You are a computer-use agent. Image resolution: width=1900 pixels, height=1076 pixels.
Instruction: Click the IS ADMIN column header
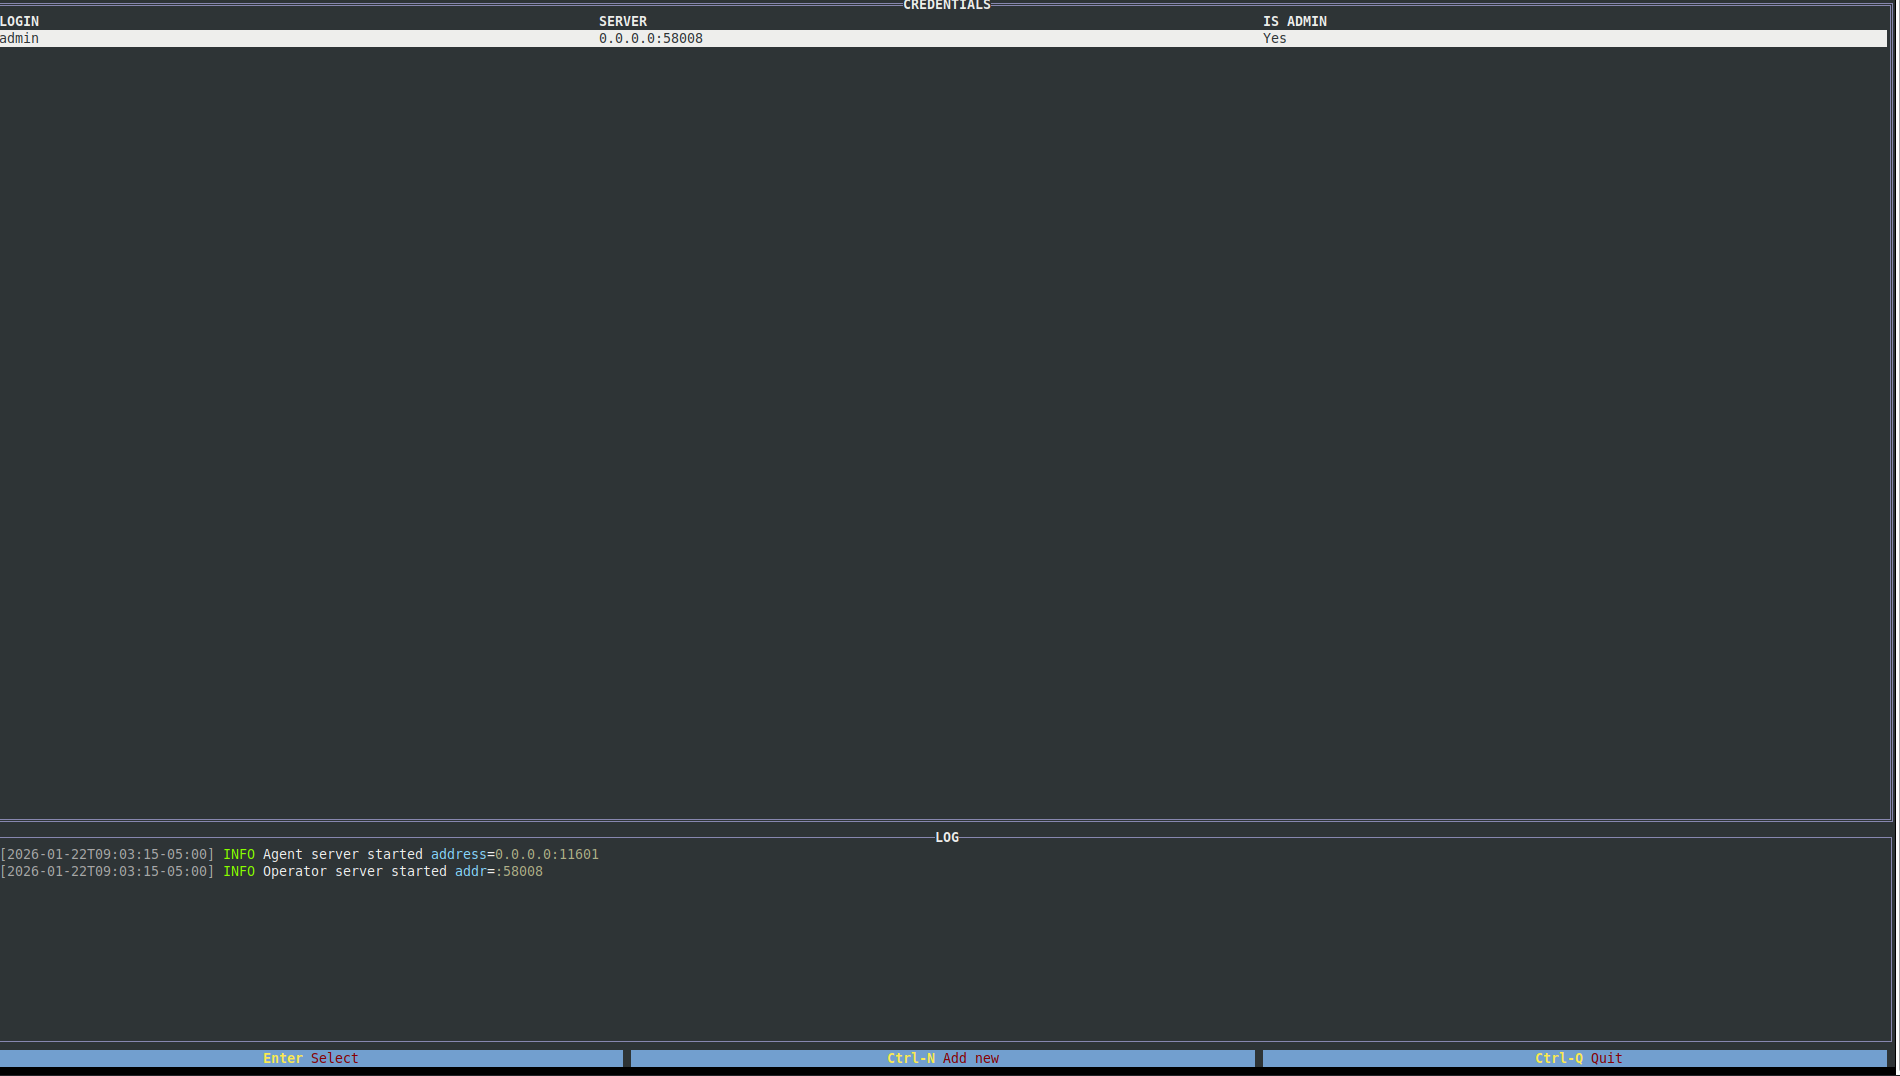pos(1294,21)
